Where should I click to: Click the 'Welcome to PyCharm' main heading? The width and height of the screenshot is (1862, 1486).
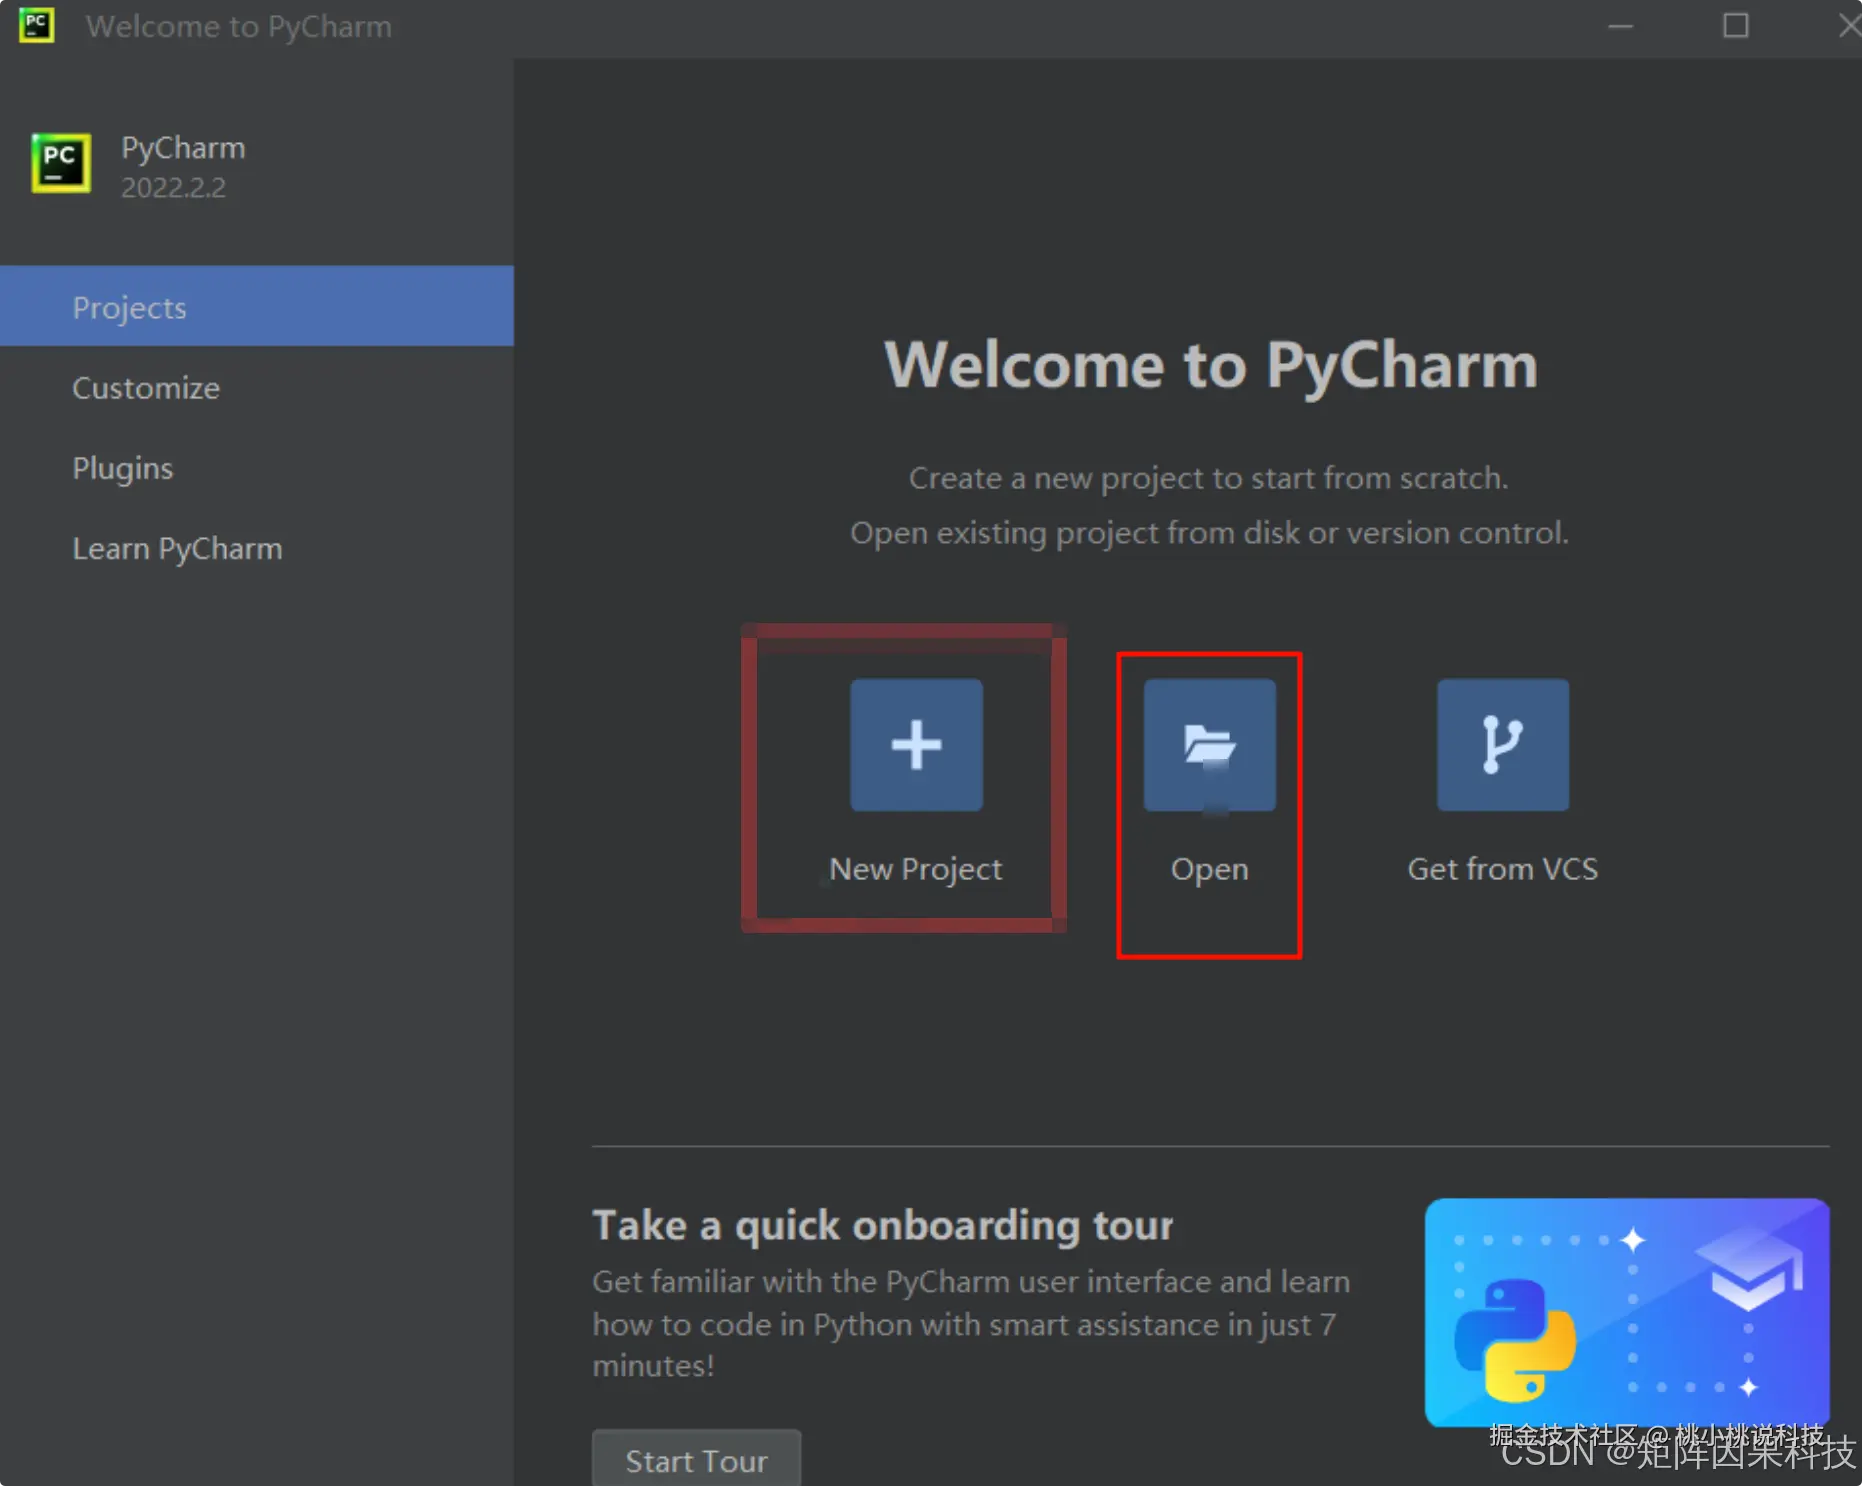pos(1211,365)
